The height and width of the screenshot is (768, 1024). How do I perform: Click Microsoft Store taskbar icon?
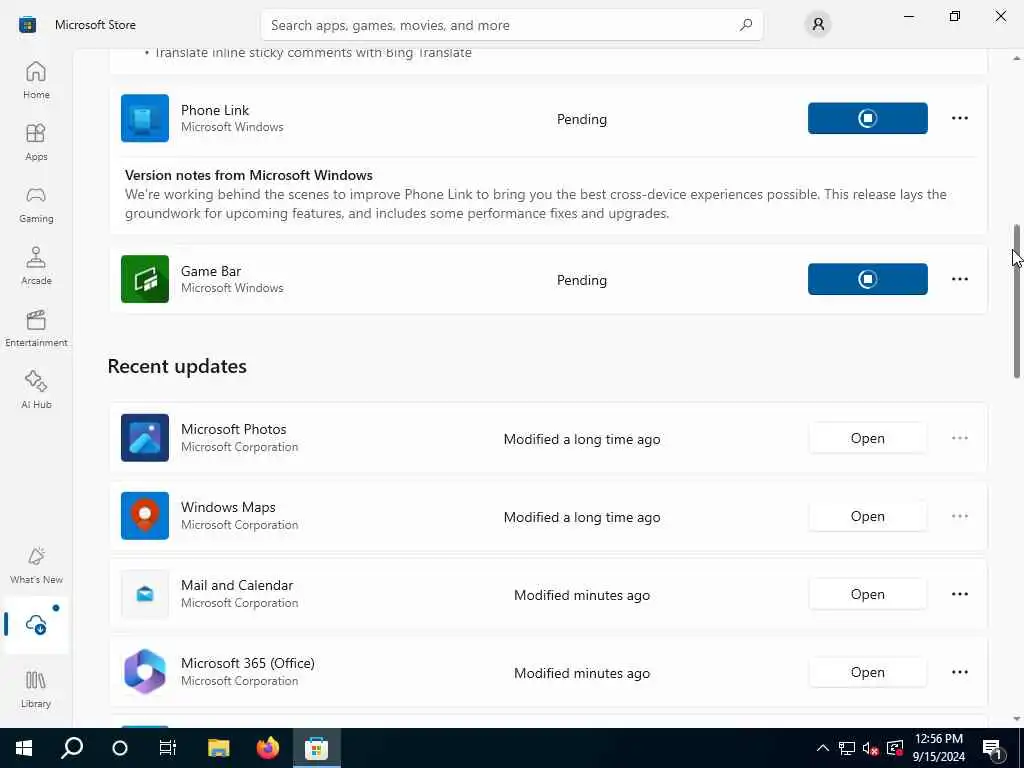tap(316, 748)
